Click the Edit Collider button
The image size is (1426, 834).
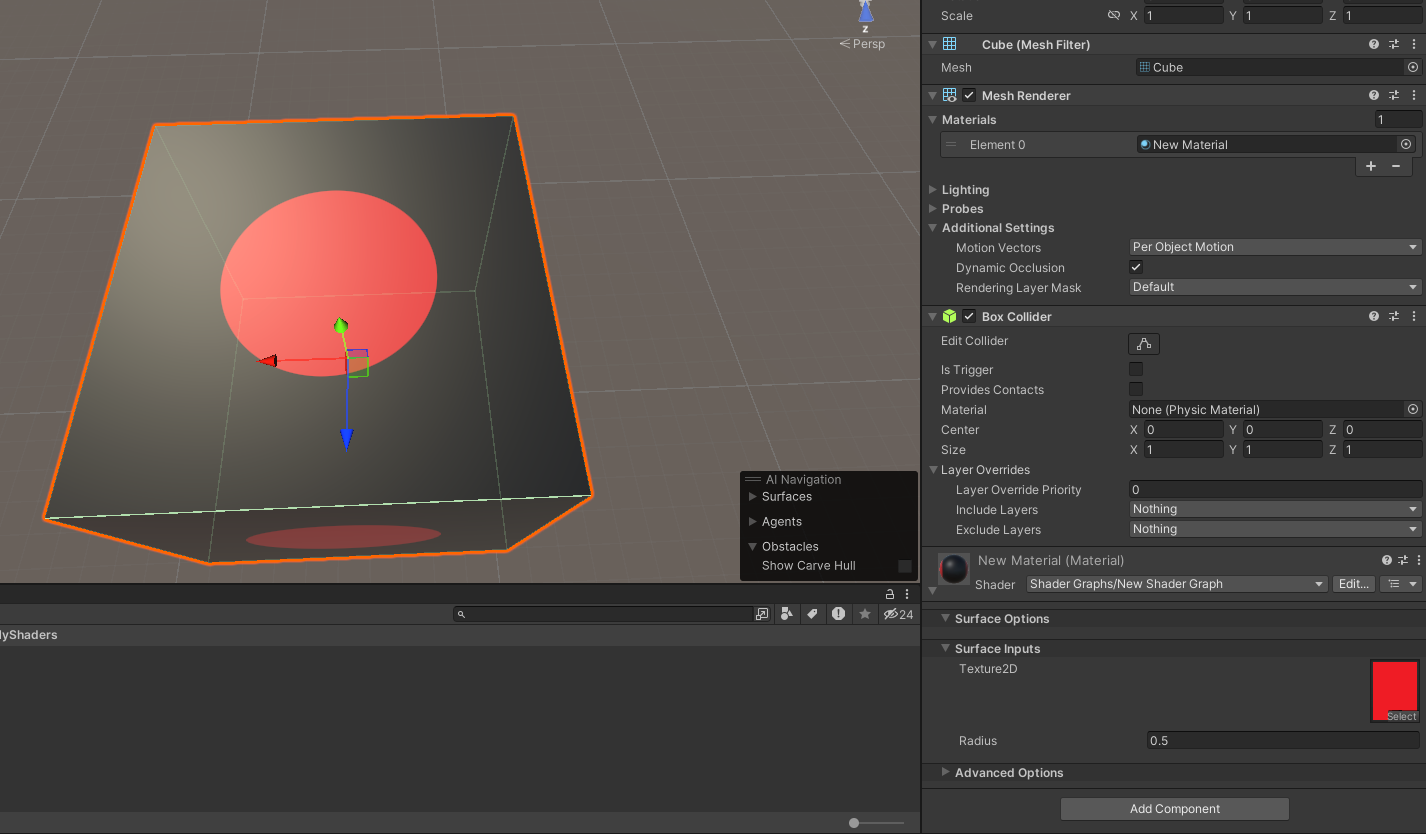click(x=1144, y=344)
